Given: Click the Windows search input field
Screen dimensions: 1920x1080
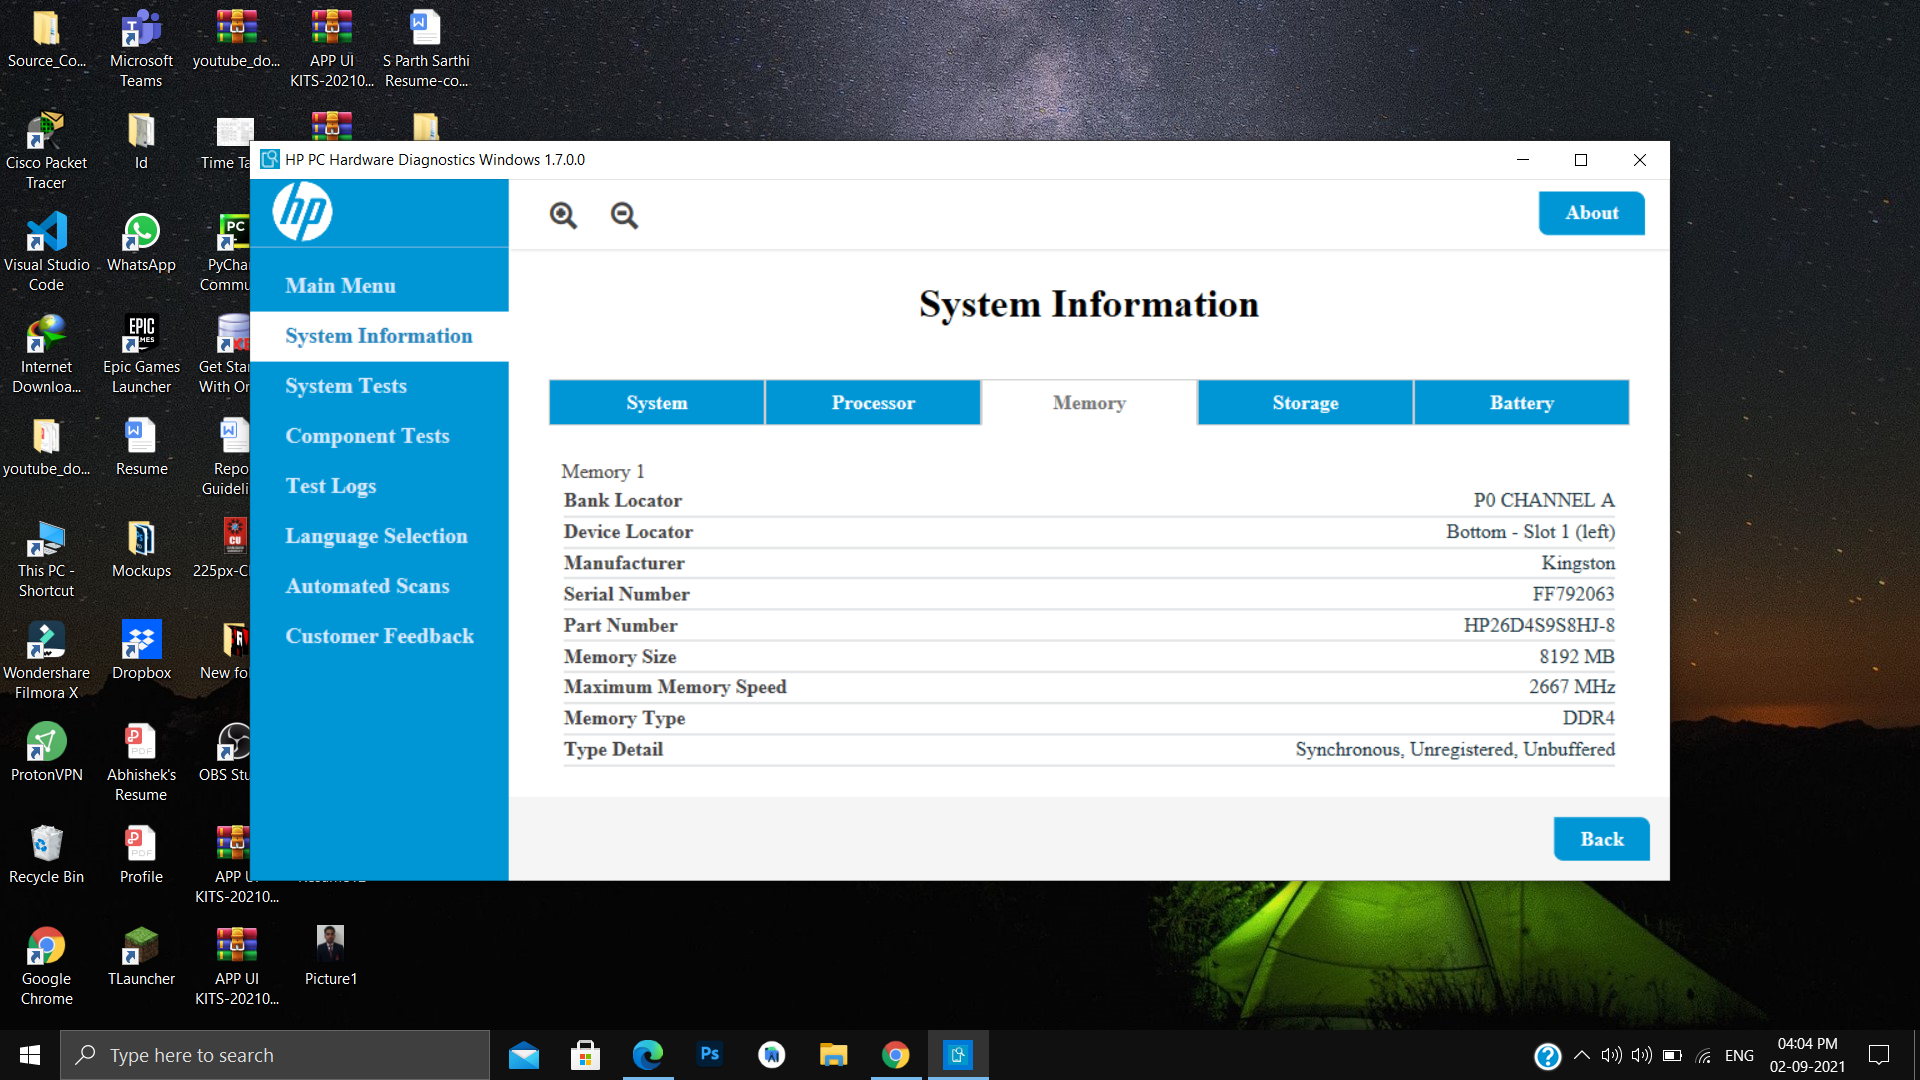Looking at the screenshot, I should [275, 1054].
